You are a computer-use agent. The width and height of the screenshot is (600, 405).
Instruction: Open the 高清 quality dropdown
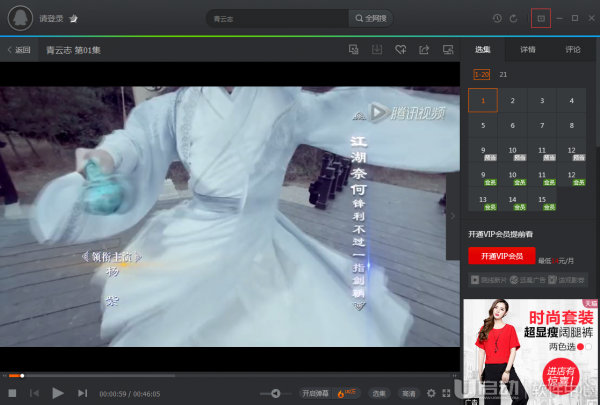(x=409, y=393)
